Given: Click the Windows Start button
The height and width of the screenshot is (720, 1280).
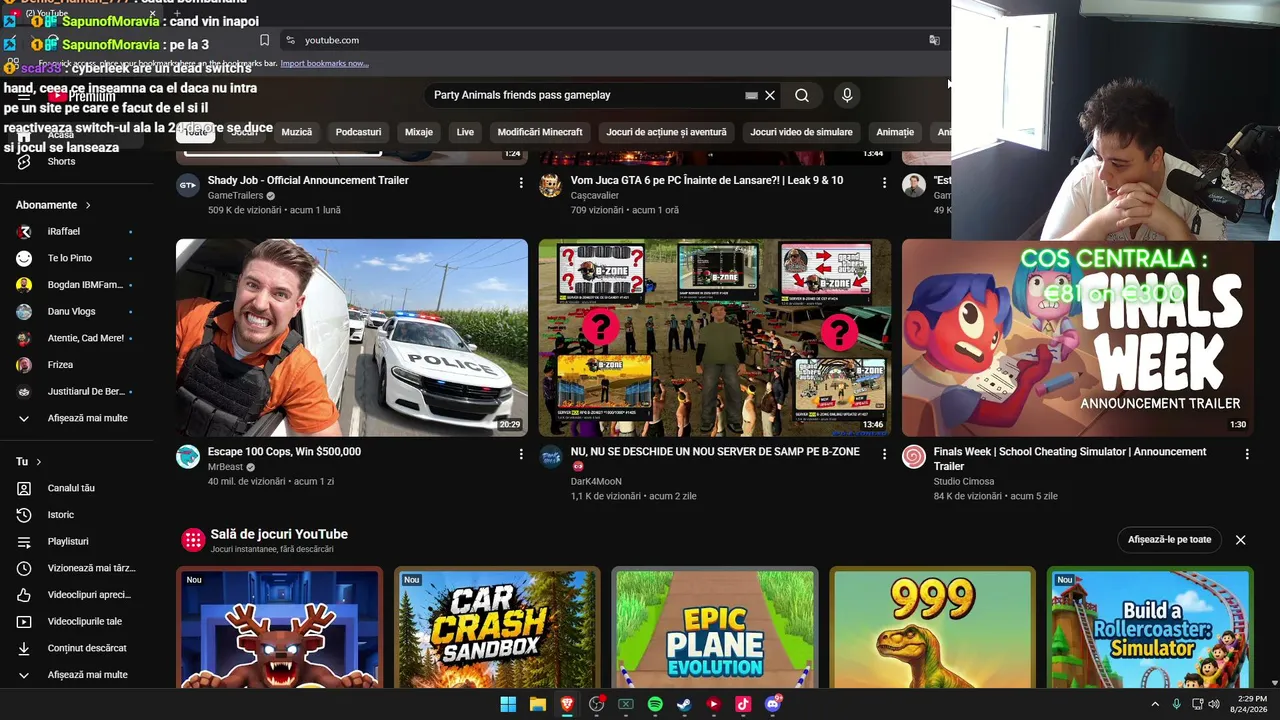Looking at the screenshot, I should pos(508,704).
